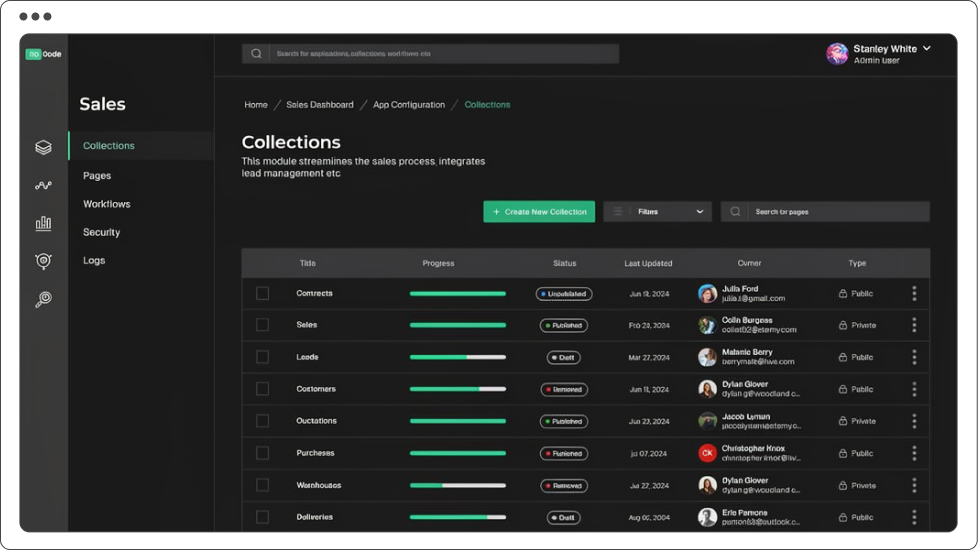
Task: Click the Published badge in Sales row
Action: pyautogui.click(x=564, y=326)
